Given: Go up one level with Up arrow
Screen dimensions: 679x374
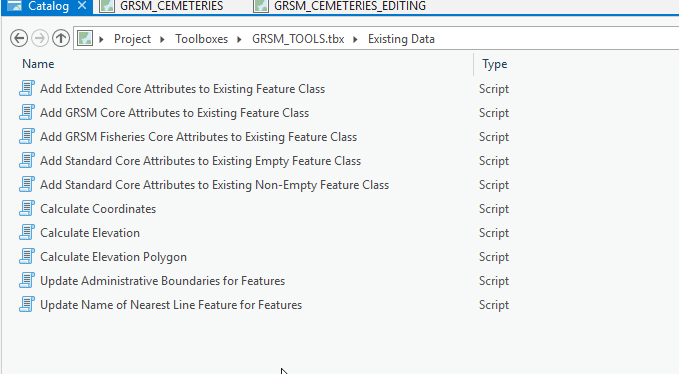Looking at the screenshot, I should pyautogui.click(x=61, y=39).
